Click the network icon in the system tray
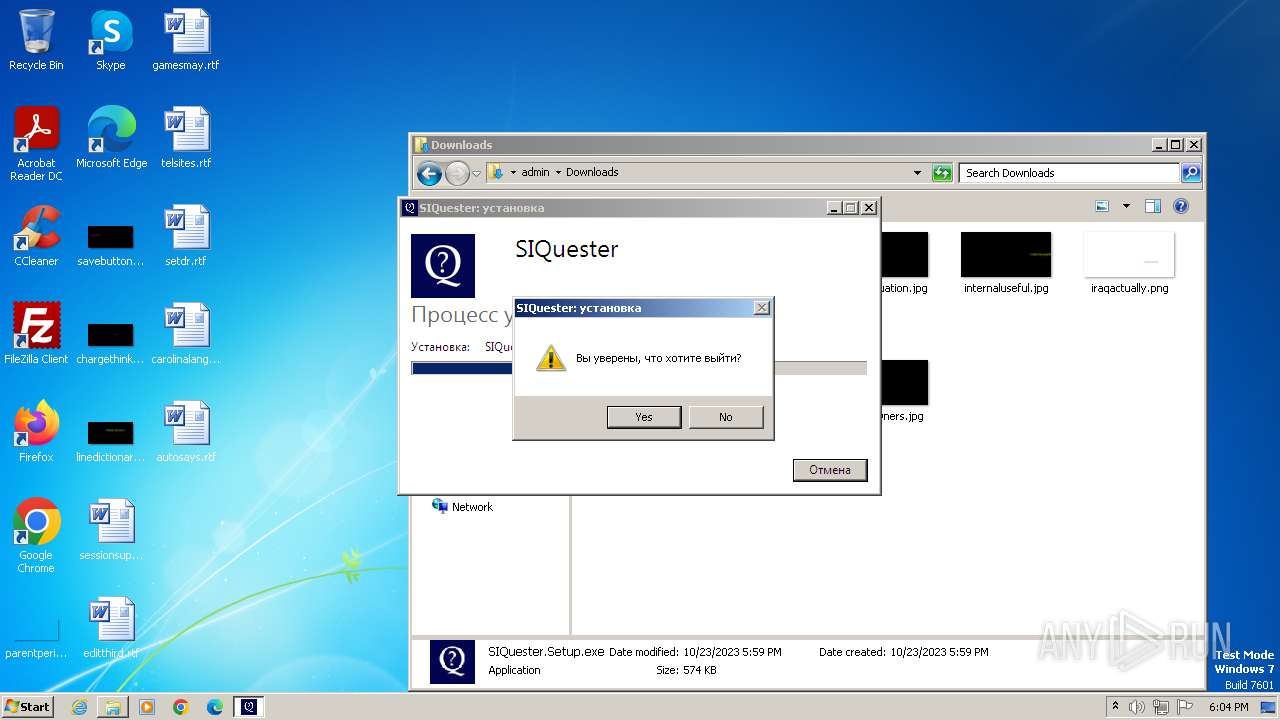Image resolution: width=1280 pixels, height=720 pixels. click(x=1161, y=707)
